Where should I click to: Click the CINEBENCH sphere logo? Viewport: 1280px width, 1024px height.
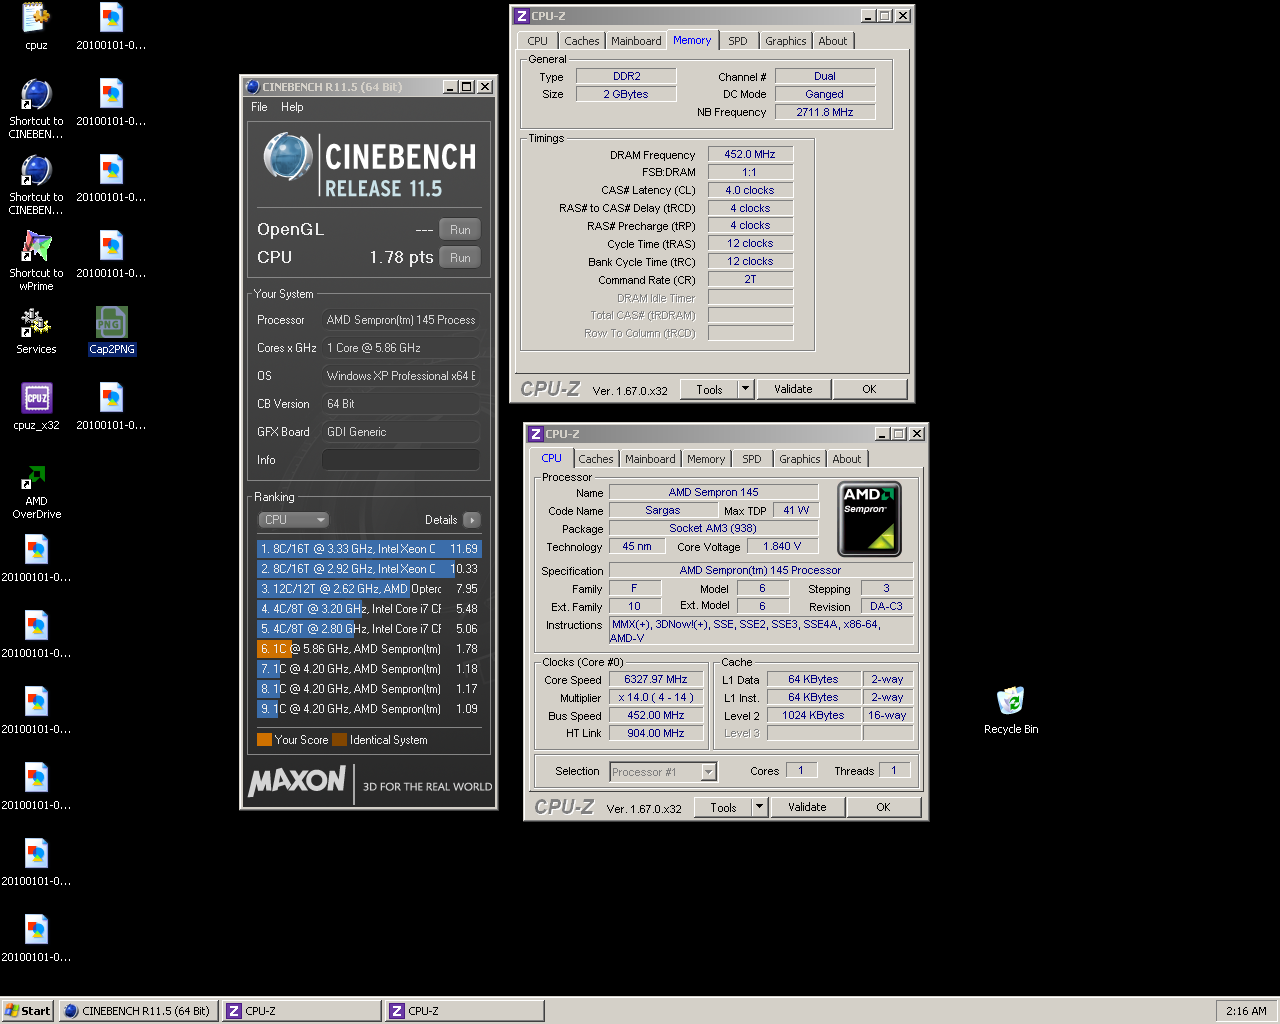pos(287,158)
